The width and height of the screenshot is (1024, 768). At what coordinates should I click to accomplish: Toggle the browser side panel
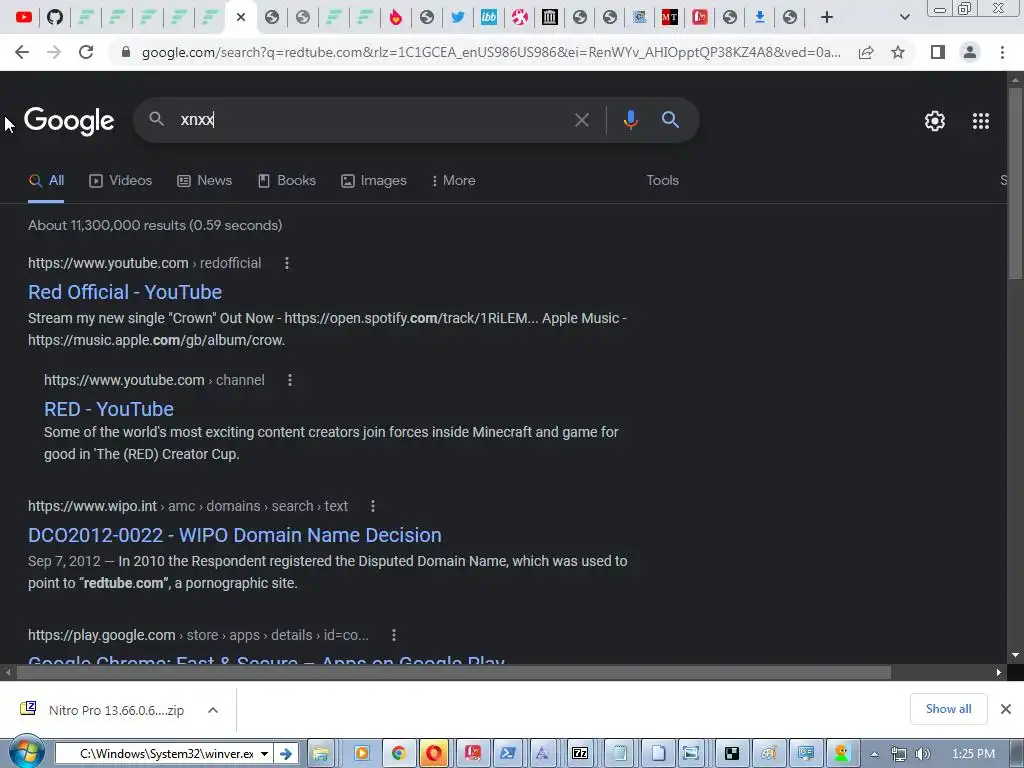(938, 52)
